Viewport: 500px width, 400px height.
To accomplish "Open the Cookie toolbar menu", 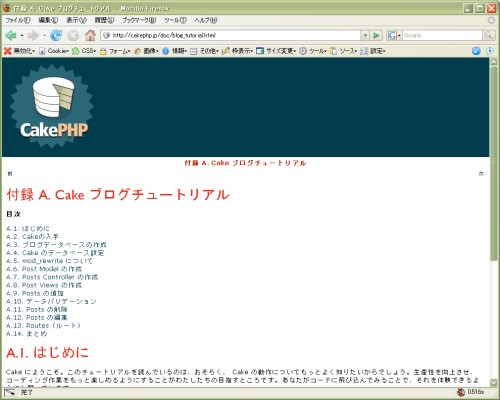I will [x=54, y=51].
